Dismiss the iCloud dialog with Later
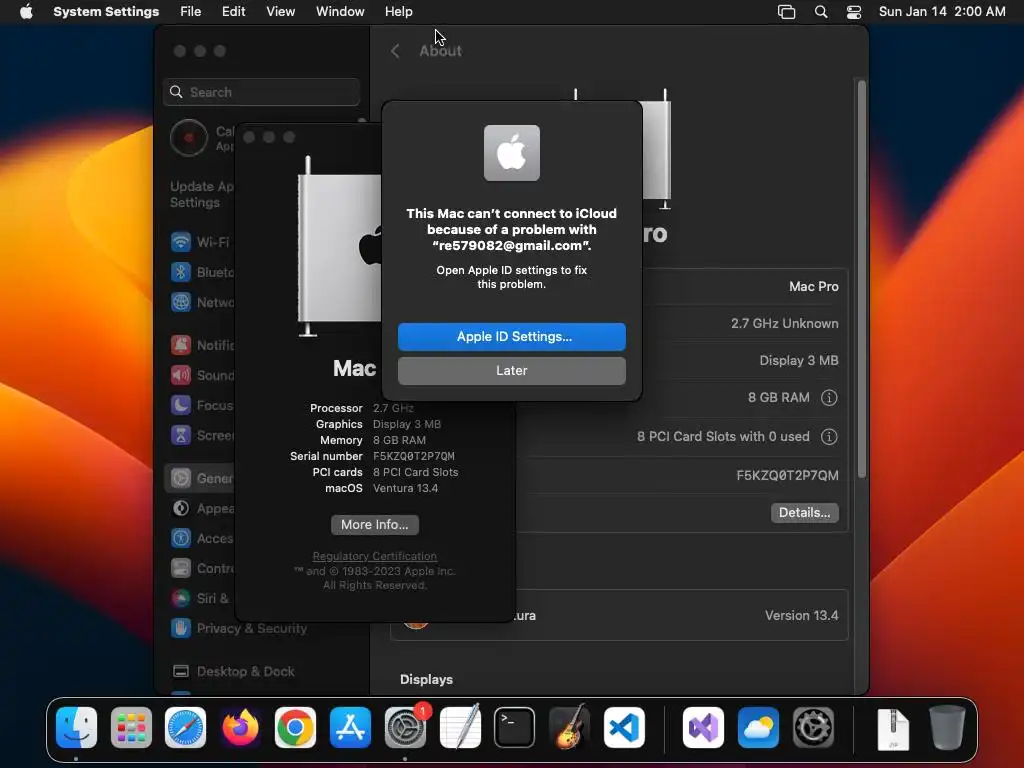This screenshot has width=1024, height=768. pos(511,370)
